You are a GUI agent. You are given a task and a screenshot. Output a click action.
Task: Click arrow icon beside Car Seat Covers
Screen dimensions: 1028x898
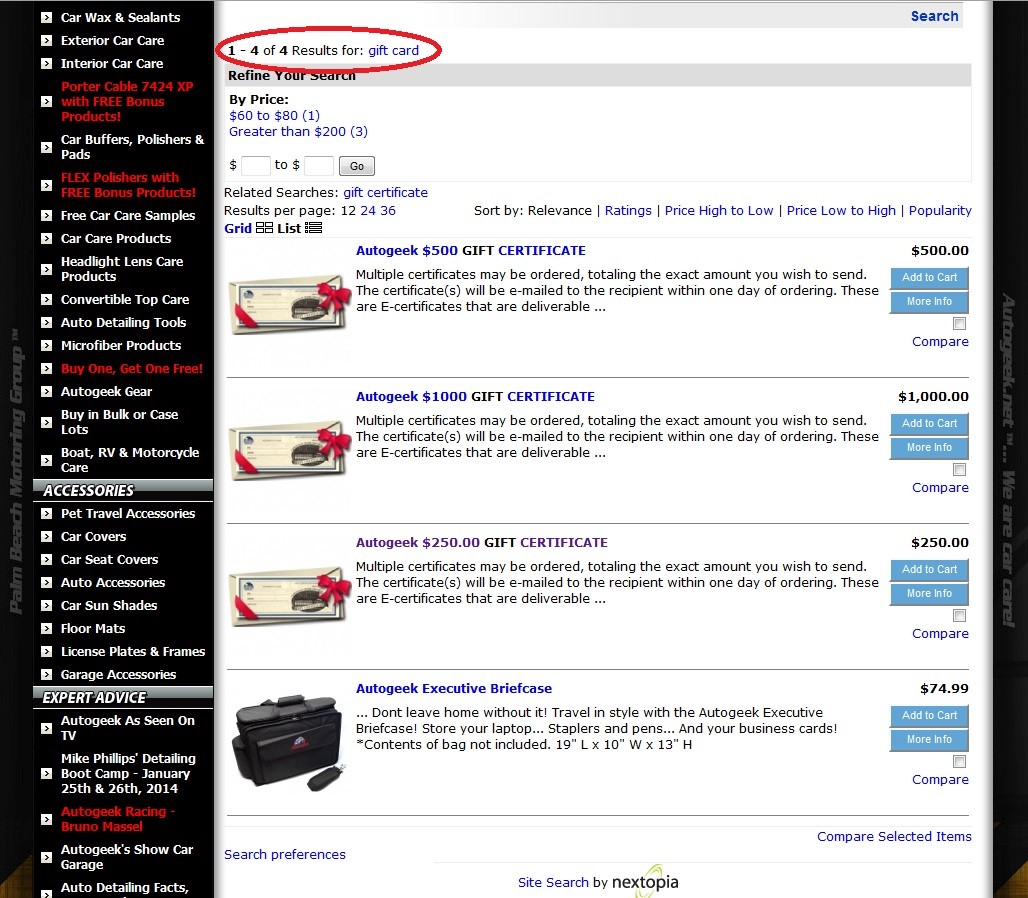[47, 560]
